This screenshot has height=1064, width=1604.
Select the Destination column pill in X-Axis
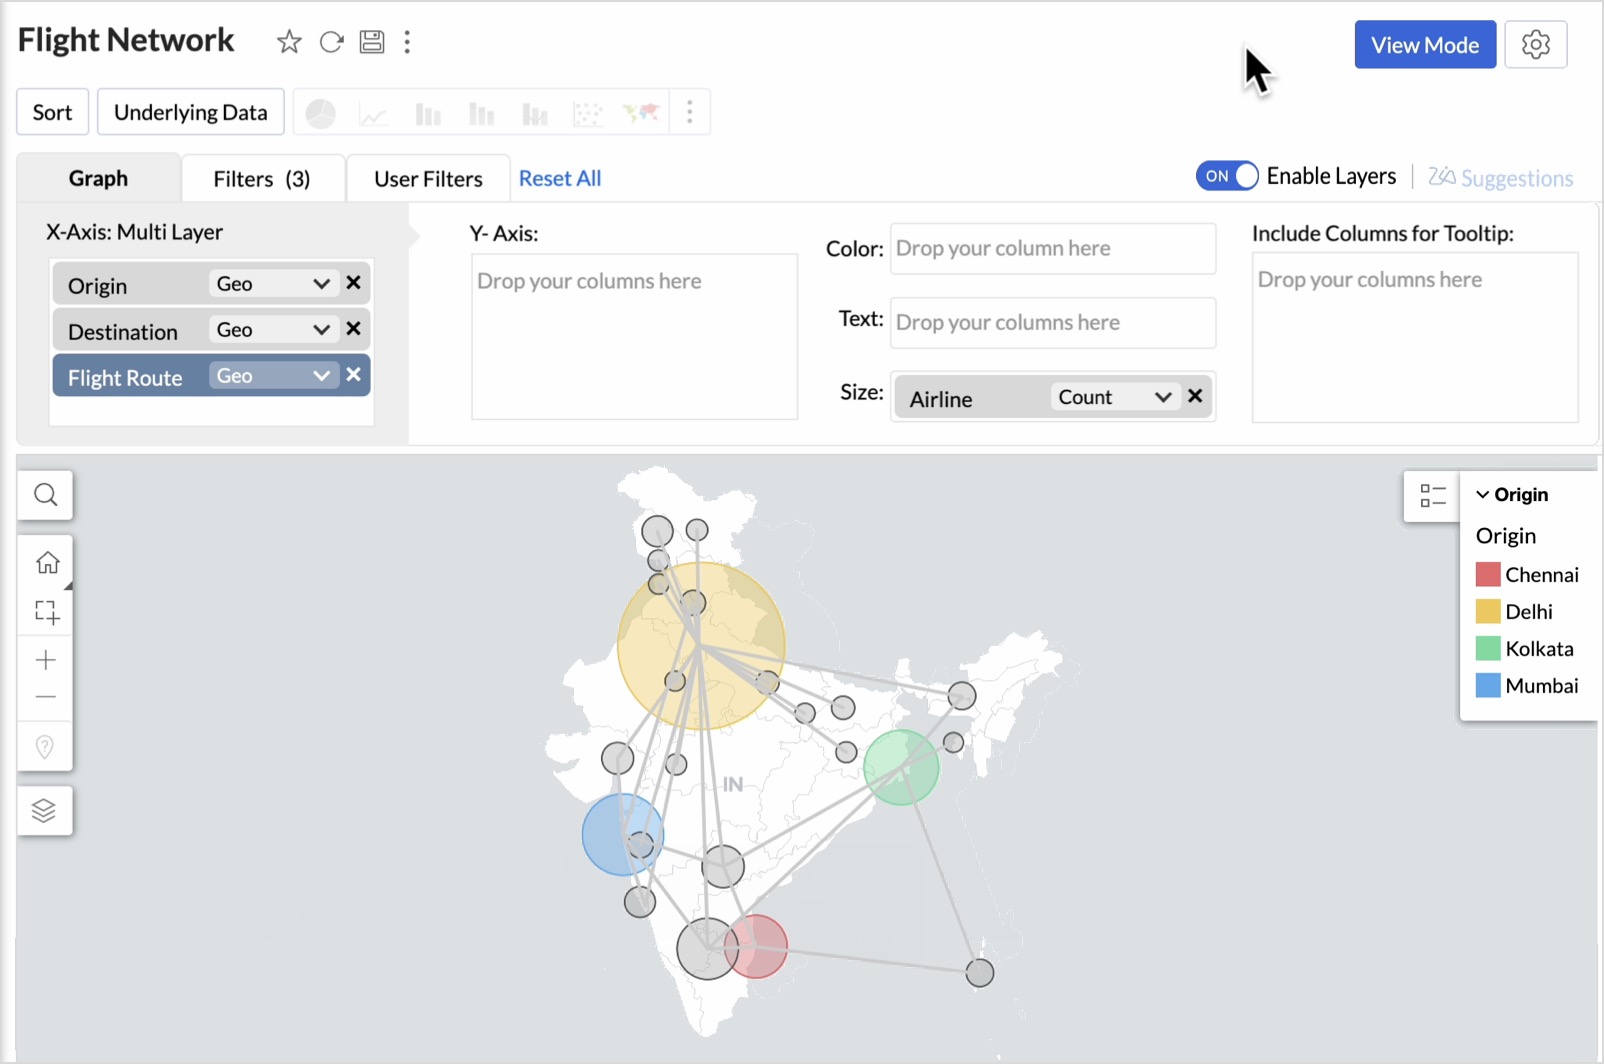tap(130, 331)
